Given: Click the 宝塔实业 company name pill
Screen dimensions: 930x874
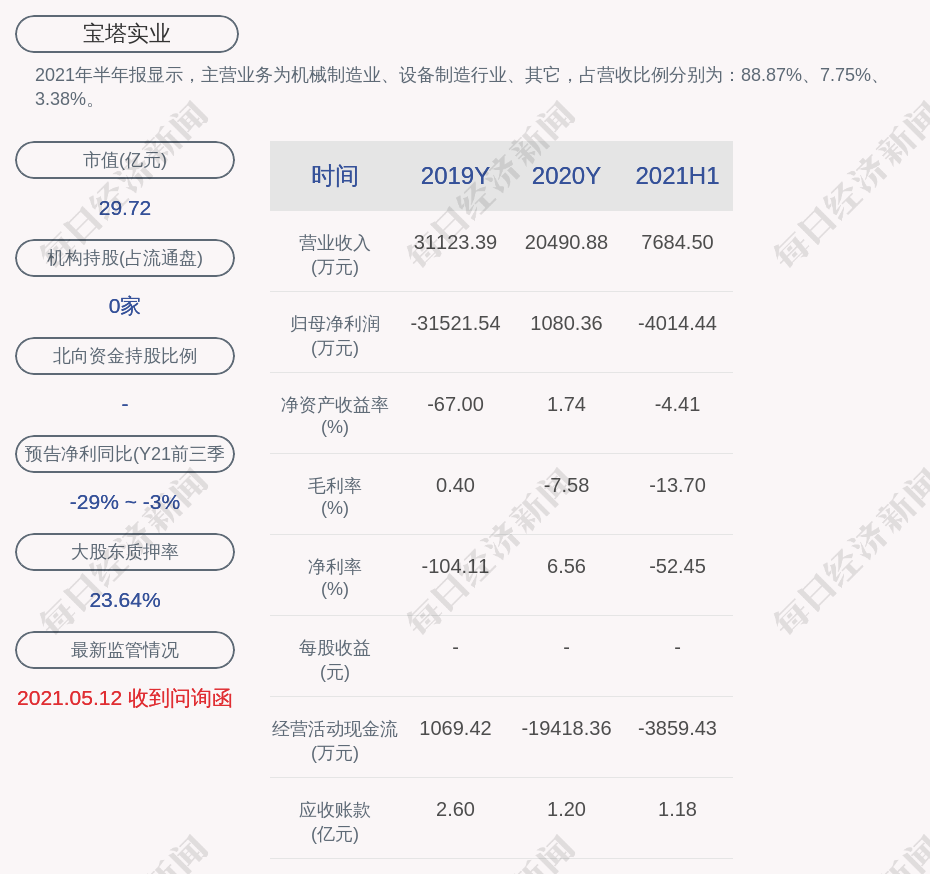Looking at the screenshot, I should (x=127, y=34).
